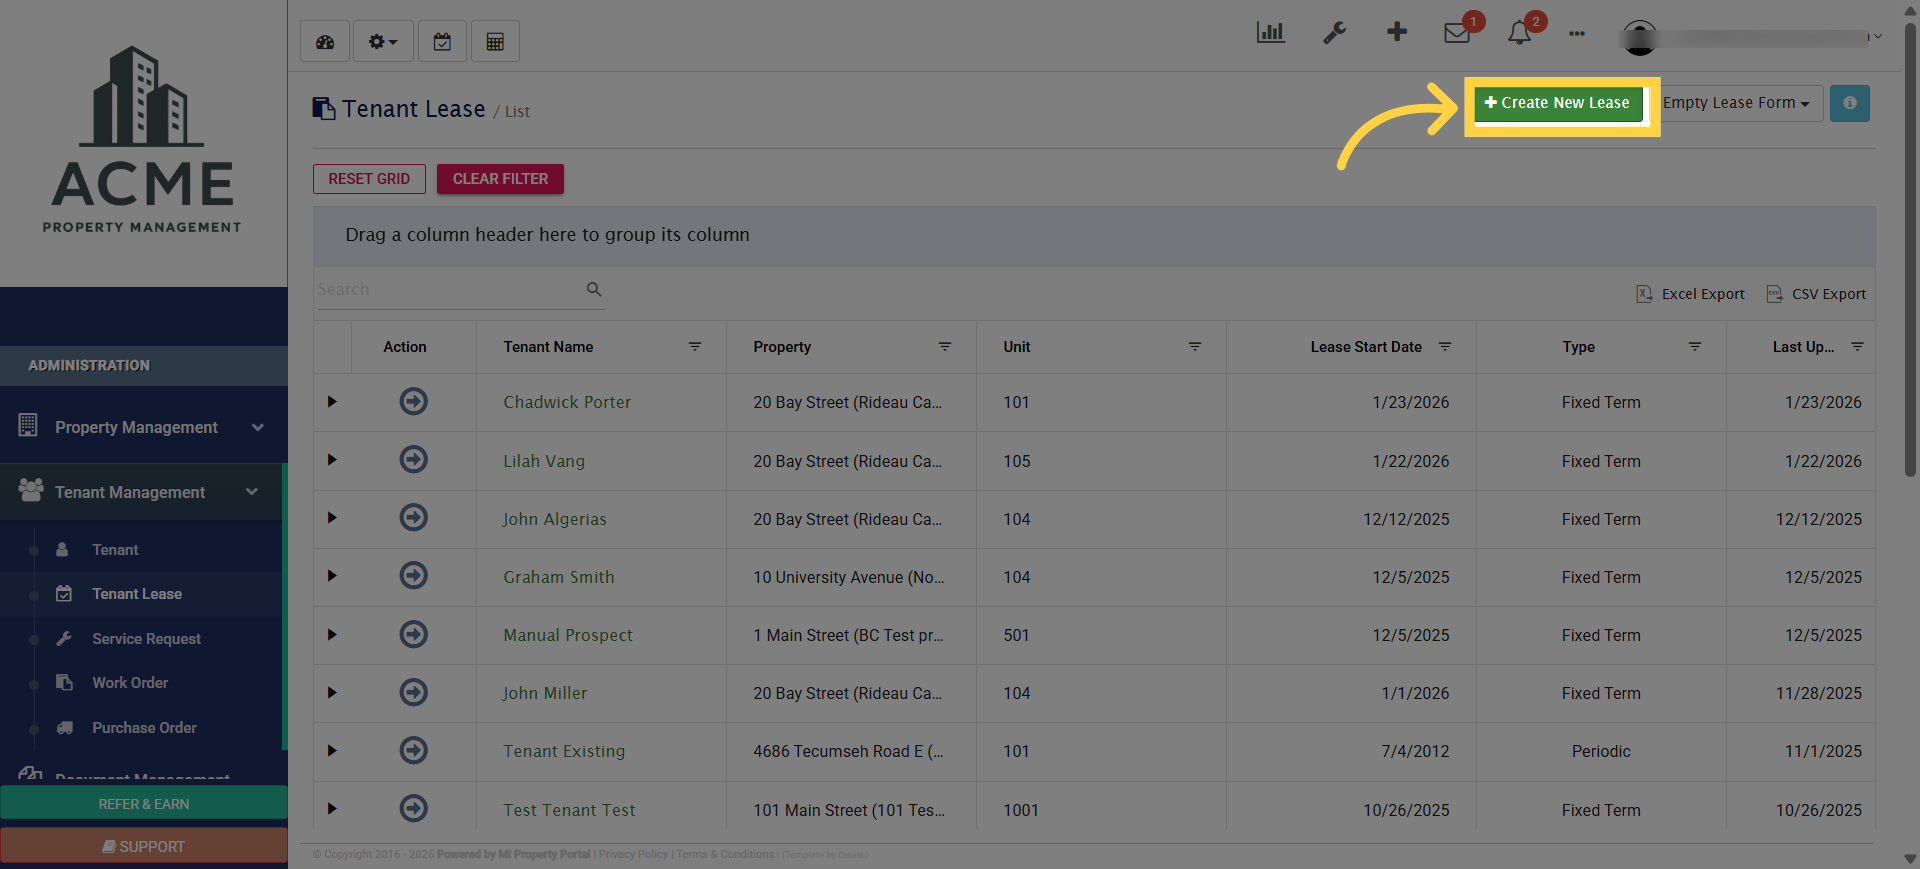
Task: Open the settings gear dropdown
Action: (x=382, y=42)
